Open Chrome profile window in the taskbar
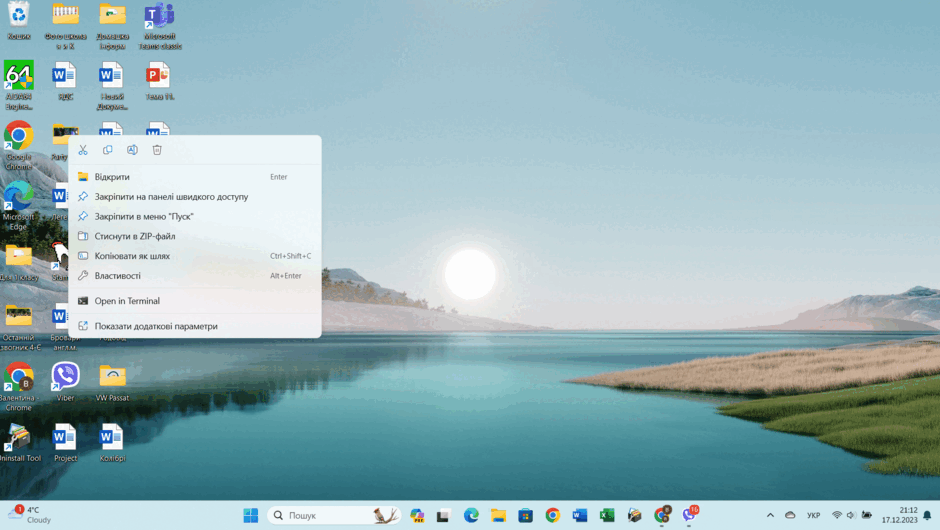This screenshot has width=940, height=530. pyautogui.click(x=662, y=514)
